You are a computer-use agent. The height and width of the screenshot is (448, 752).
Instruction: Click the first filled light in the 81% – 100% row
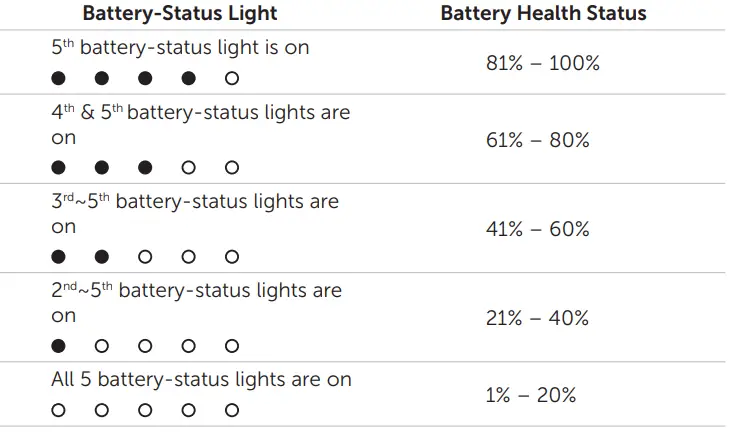pos(58,78)
